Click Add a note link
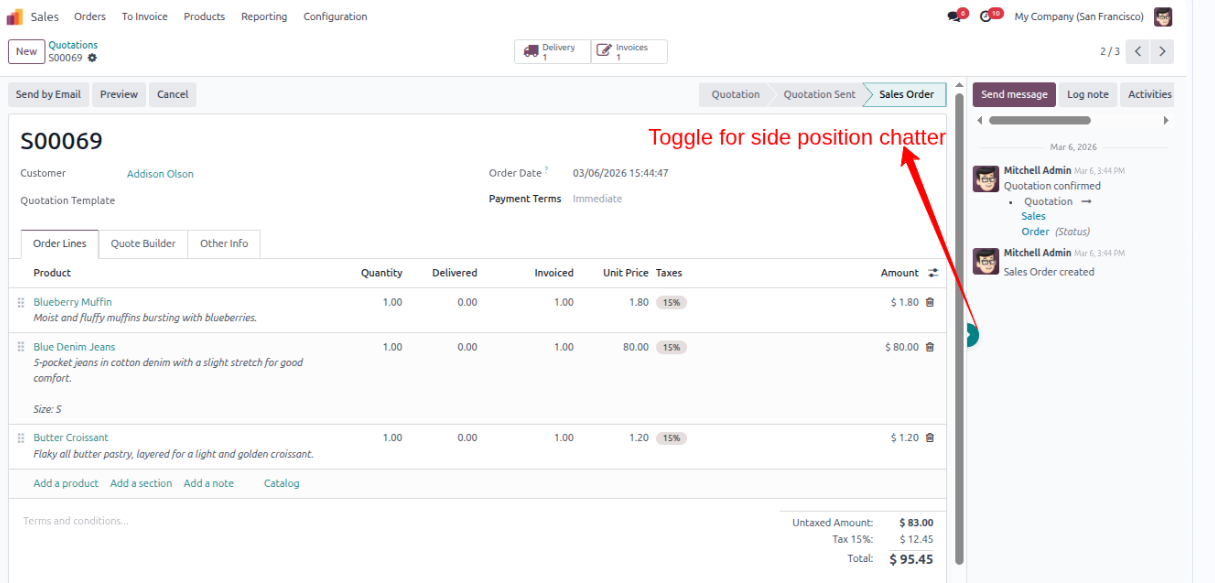The image size is (1215, 583). click(x=208, y=483)
